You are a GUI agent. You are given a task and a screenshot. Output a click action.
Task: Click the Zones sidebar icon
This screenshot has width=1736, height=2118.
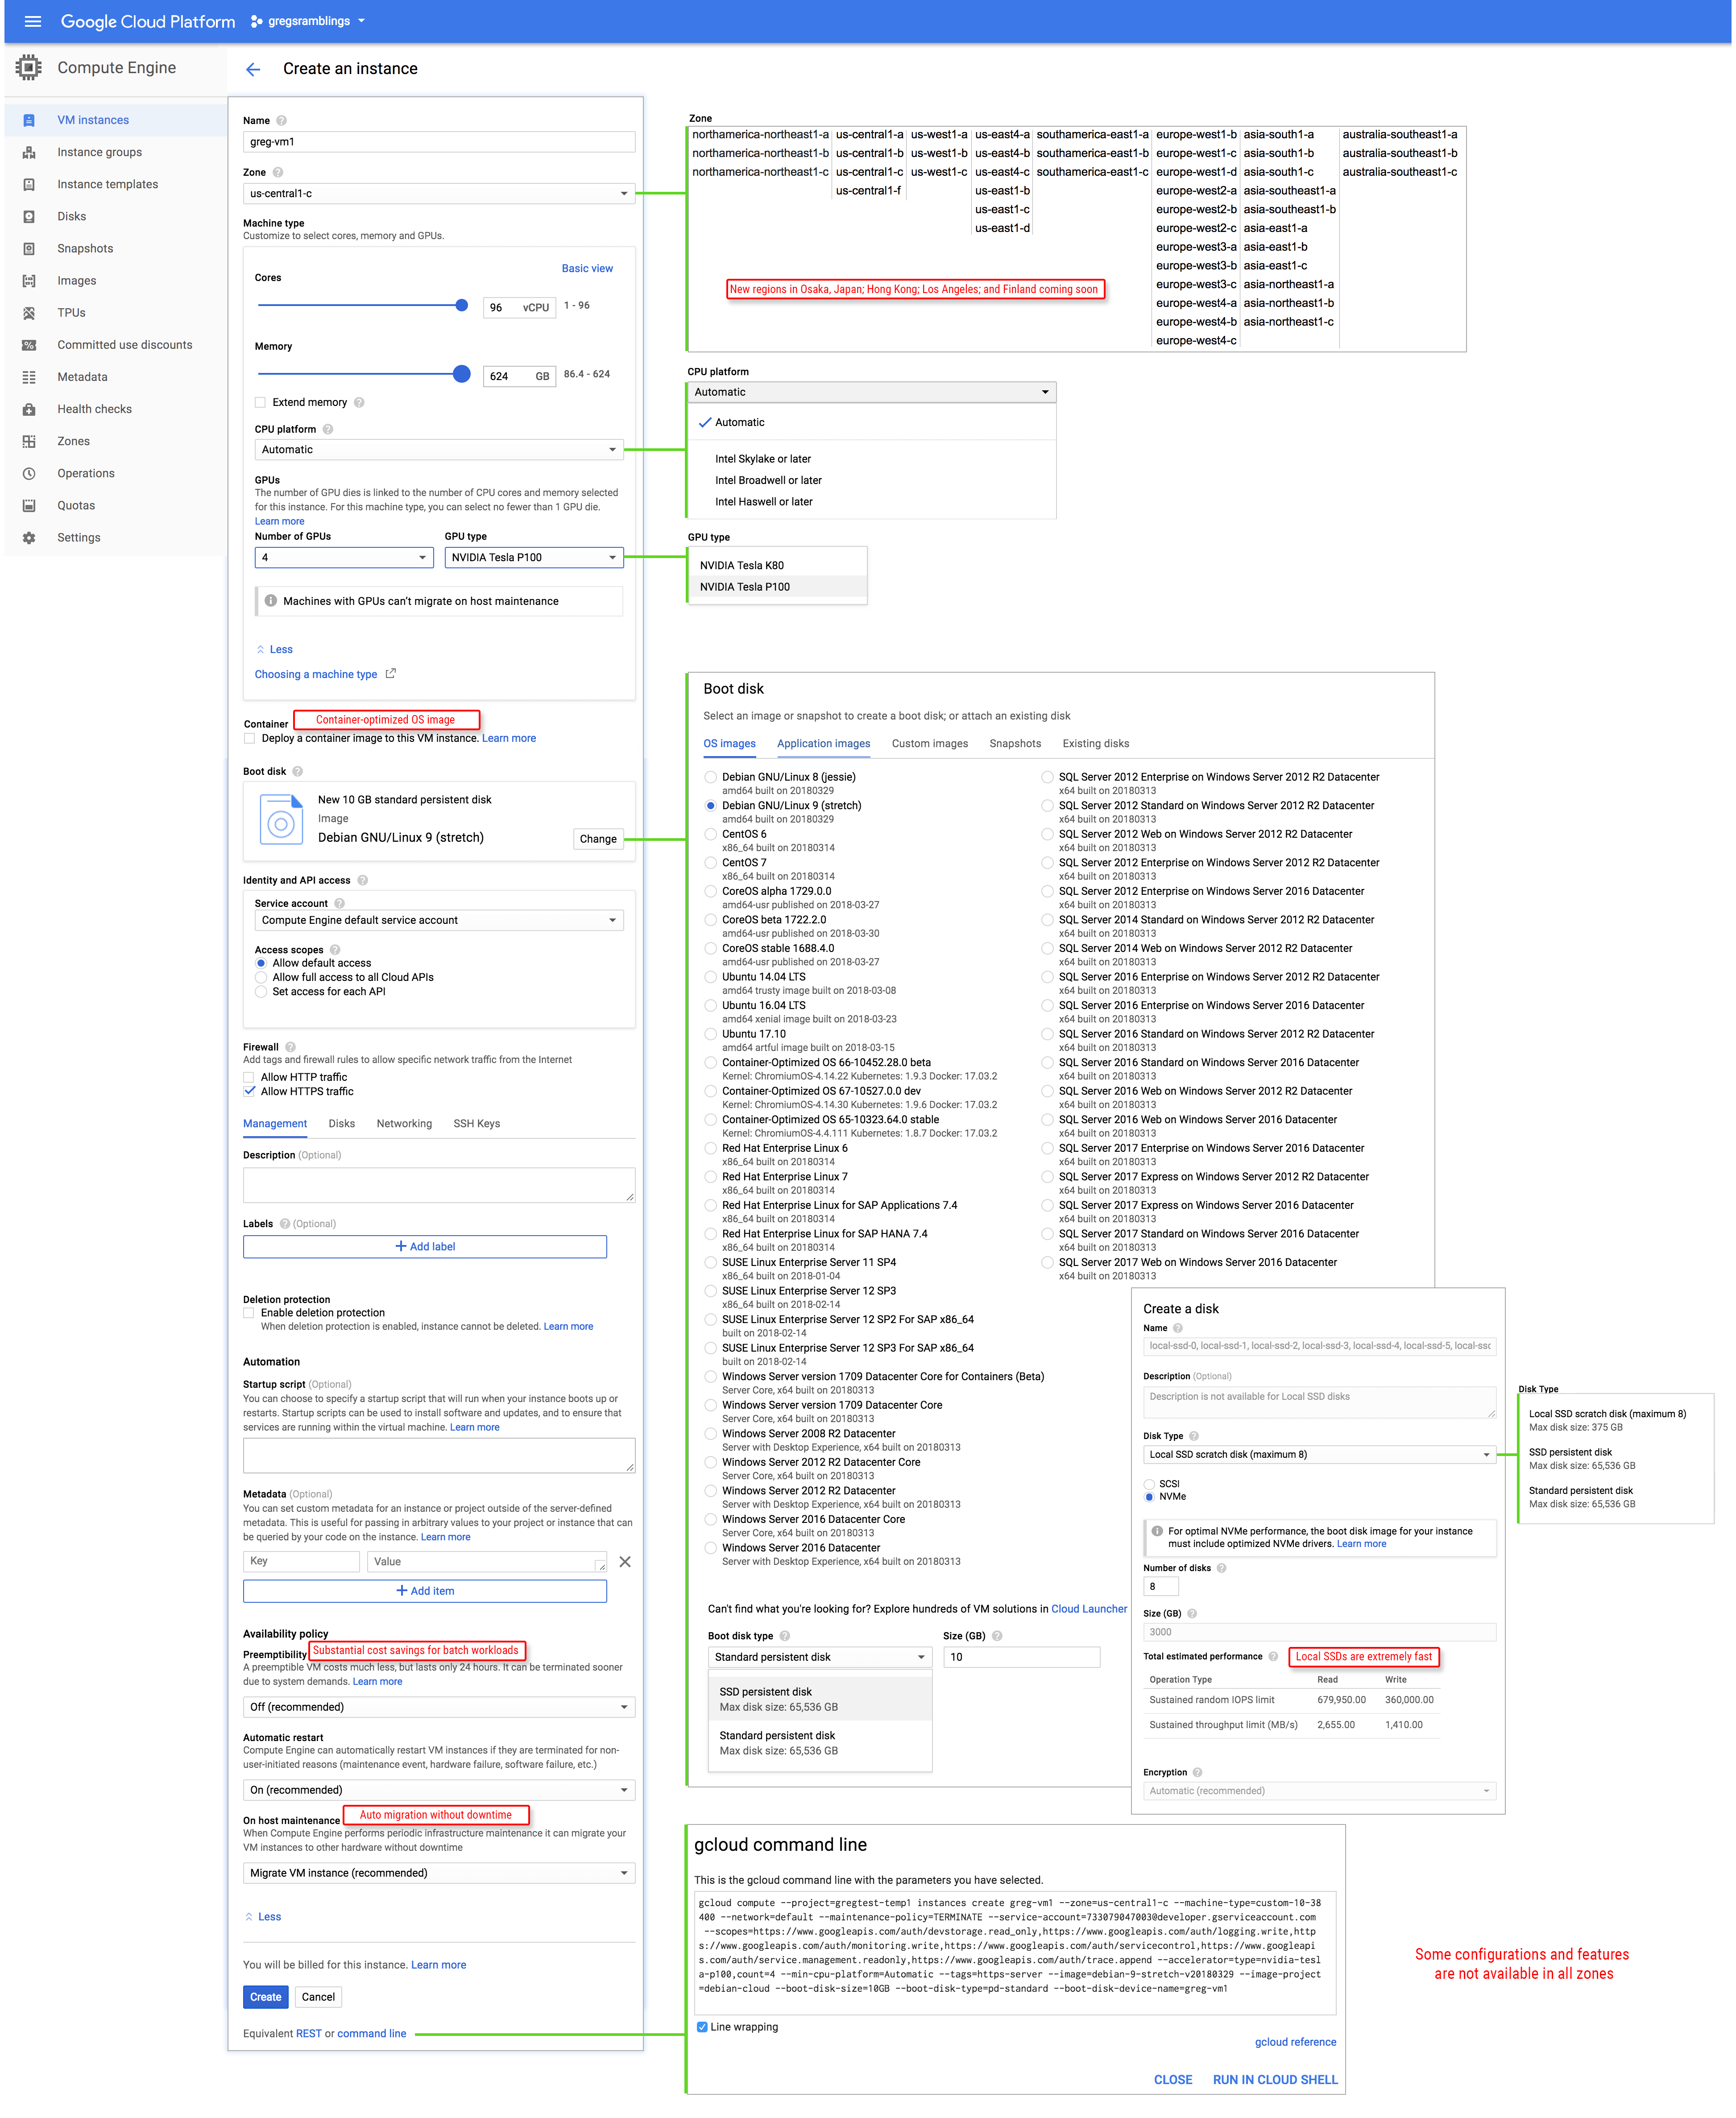29,441
